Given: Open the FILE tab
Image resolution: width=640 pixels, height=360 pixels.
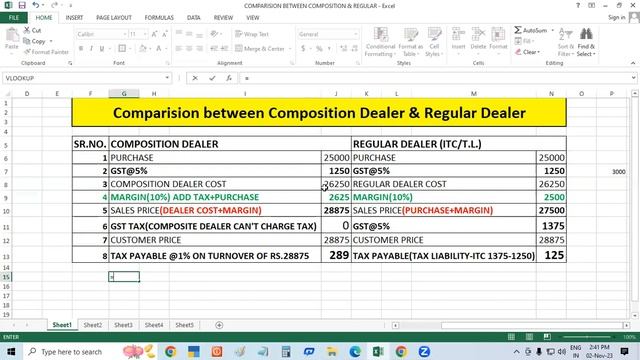Looking at the screenshot, I should 14,18.
